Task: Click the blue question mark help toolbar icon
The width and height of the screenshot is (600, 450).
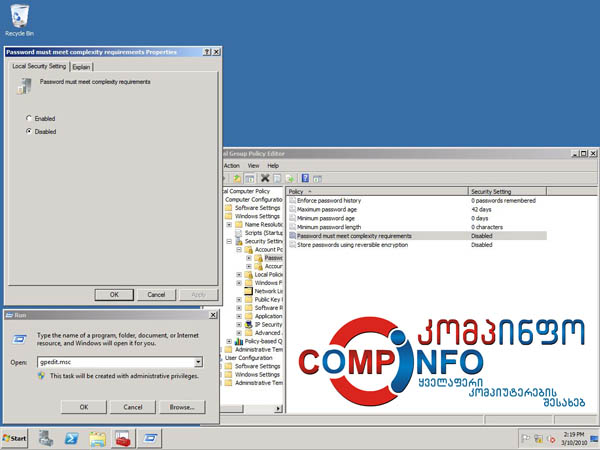Action: tap(305, 178)
